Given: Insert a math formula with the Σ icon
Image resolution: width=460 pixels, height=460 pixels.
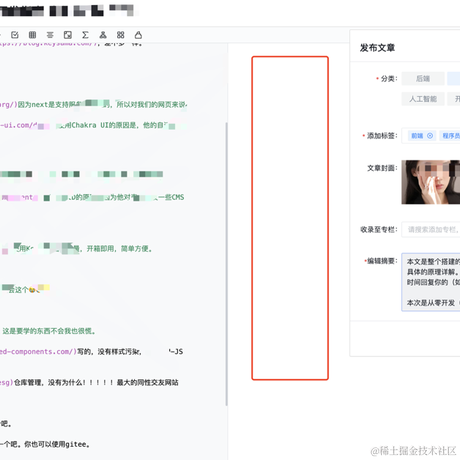Looking at the screenshot, I should (85, 35).
